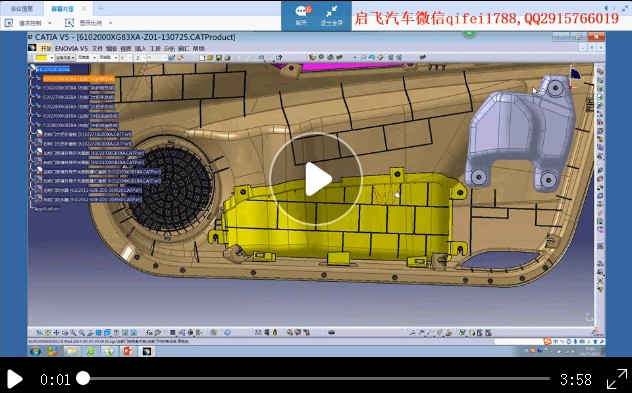Switch to the 会议信息 tab
Viewport: 632px width, 393px height.
tap(21, 8)
